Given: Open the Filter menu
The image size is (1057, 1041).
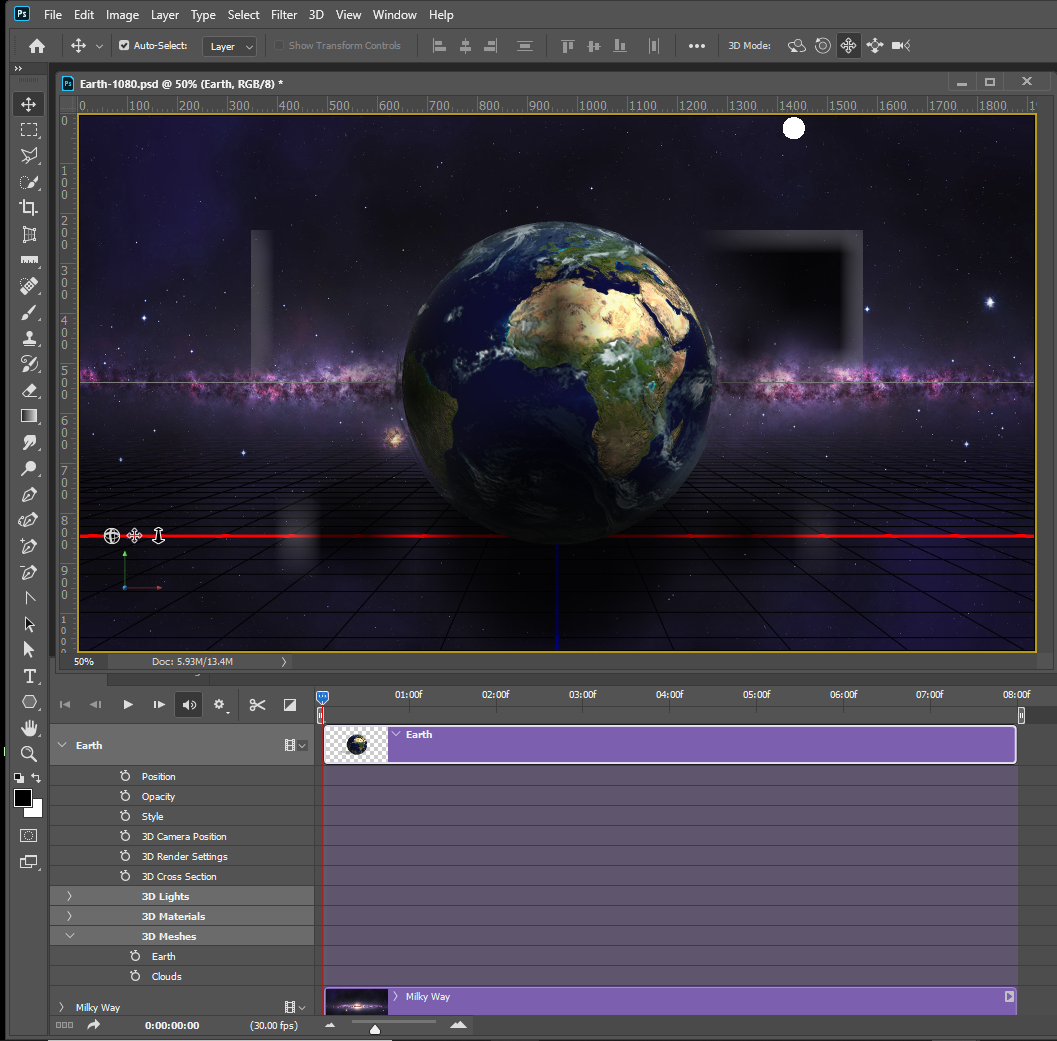Looking at the screenshot, I should [x=284, y=14].
